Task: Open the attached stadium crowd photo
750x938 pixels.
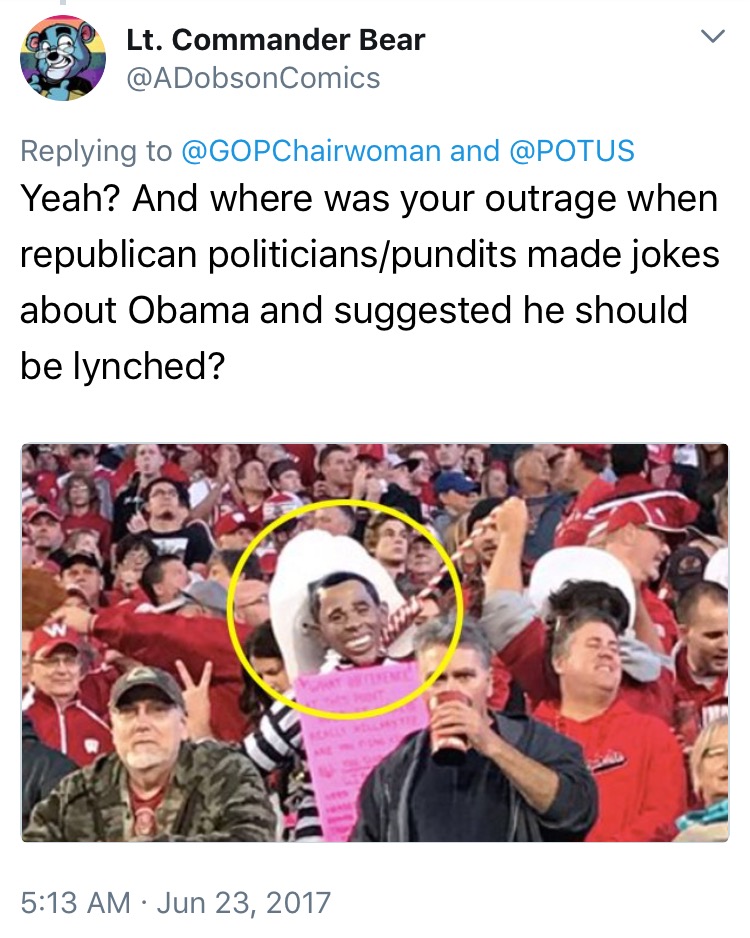Action: point(375,642)
